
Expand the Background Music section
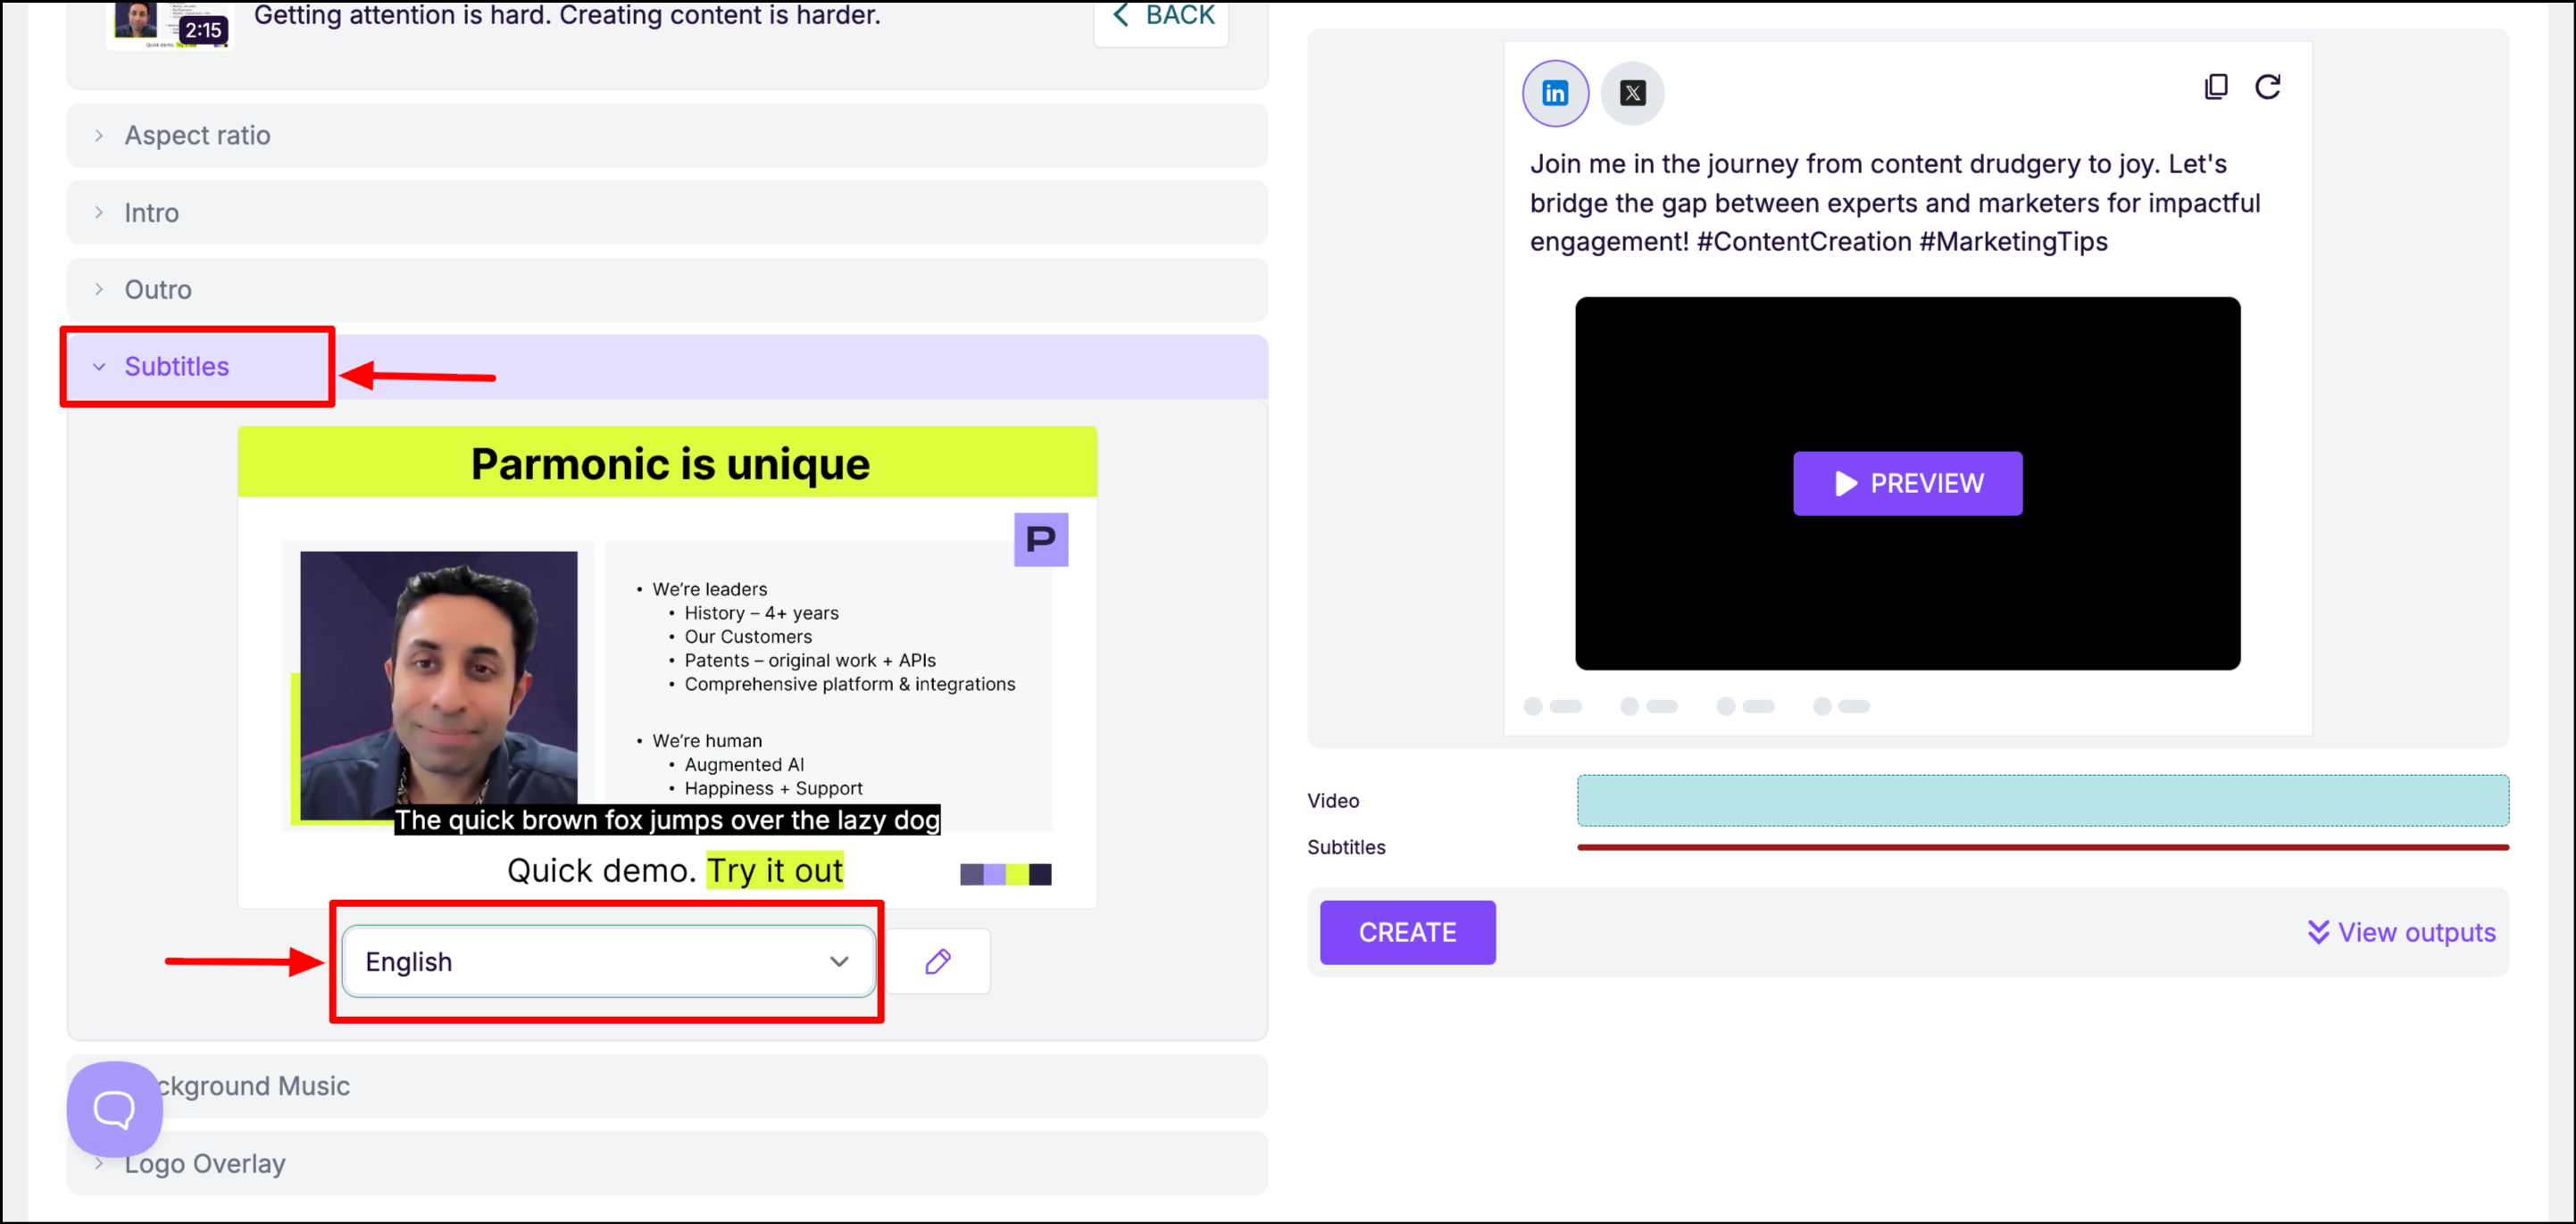pos(667,1085)
